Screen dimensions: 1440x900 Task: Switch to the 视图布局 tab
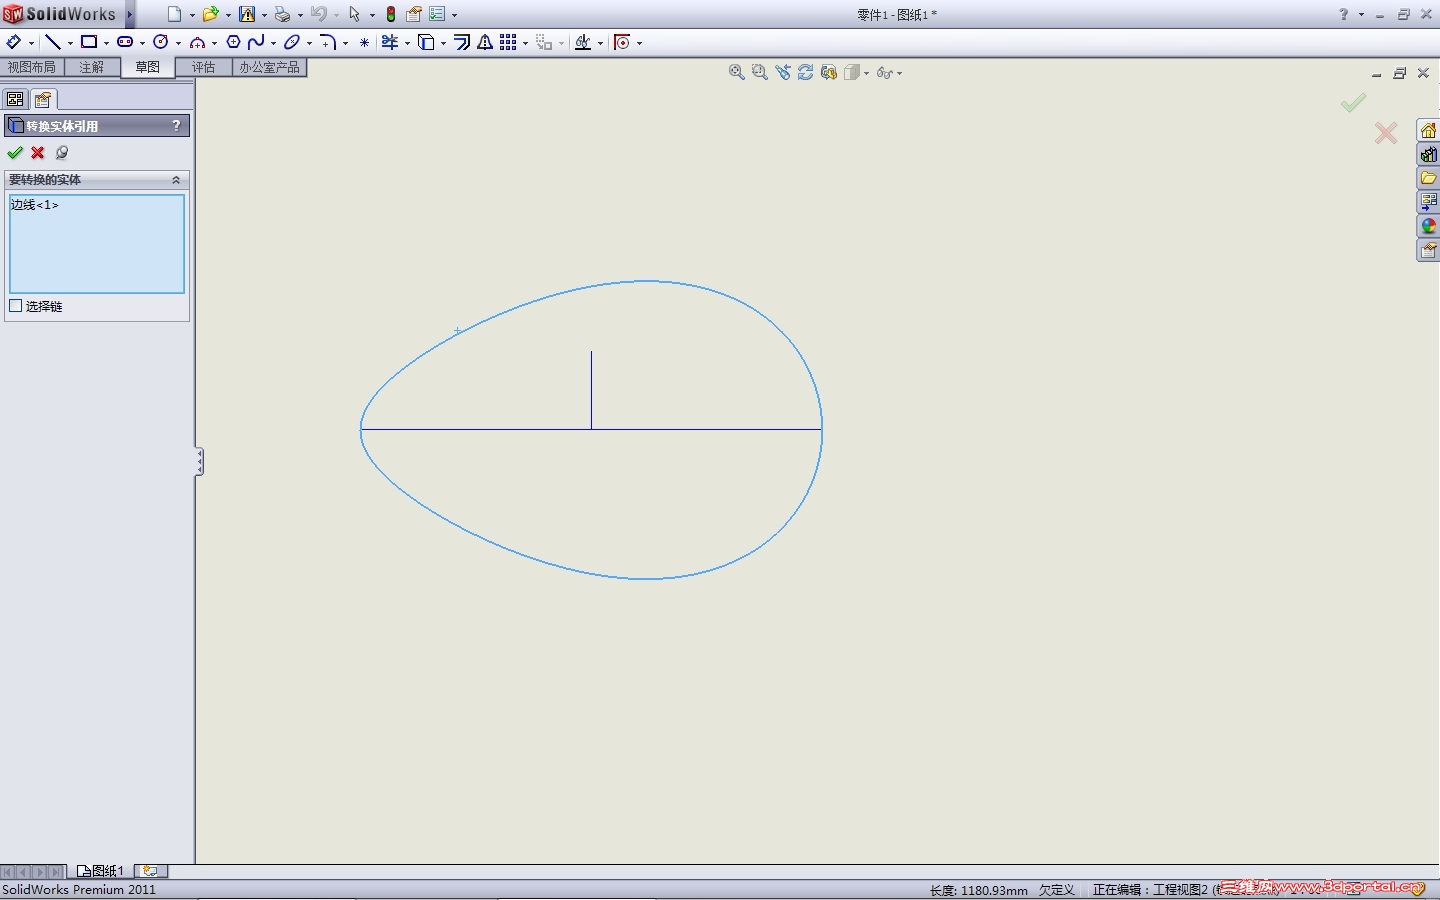pyautogui.click(x=32, y=67)
